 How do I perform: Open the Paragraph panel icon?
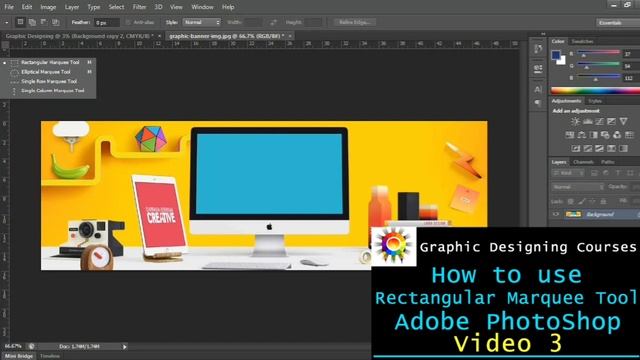538,103
